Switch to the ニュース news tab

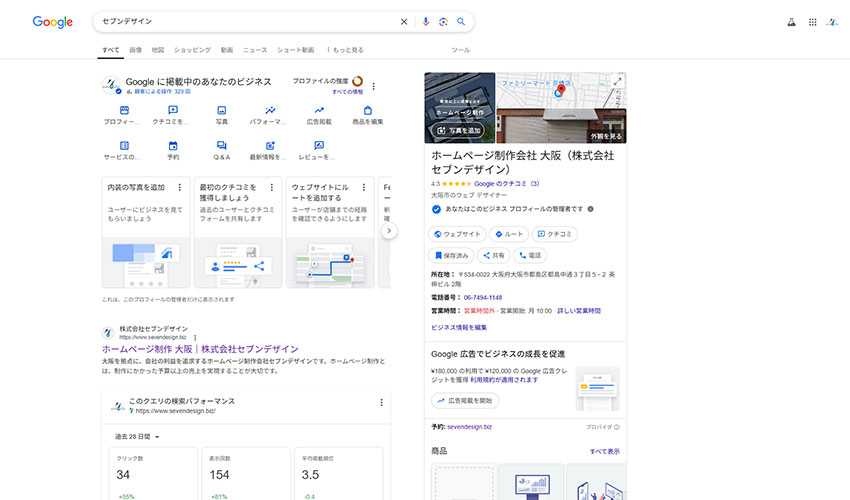coord(255,50)
